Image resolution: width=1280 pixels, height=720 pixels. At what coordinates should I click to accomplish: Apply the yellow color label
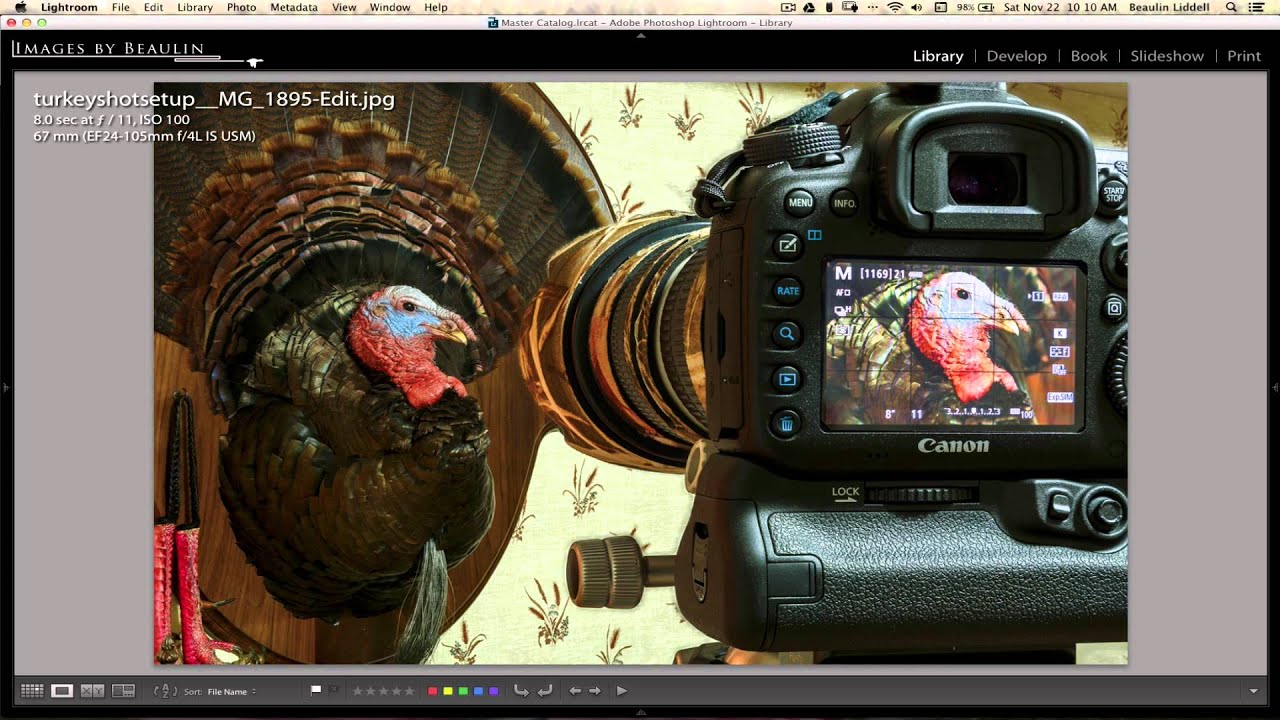point(447,691)
